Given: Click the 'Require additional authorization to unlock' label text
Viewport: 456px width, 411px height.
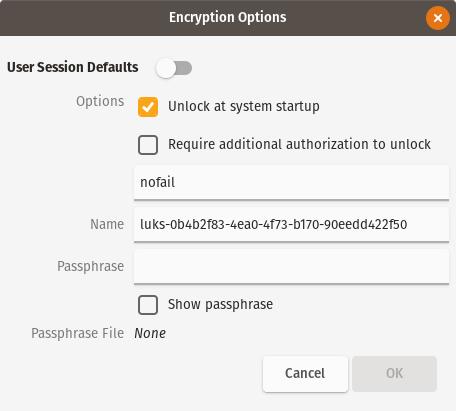Looking at the screenshot, I should pyautogui.click(x=299, y=145).
